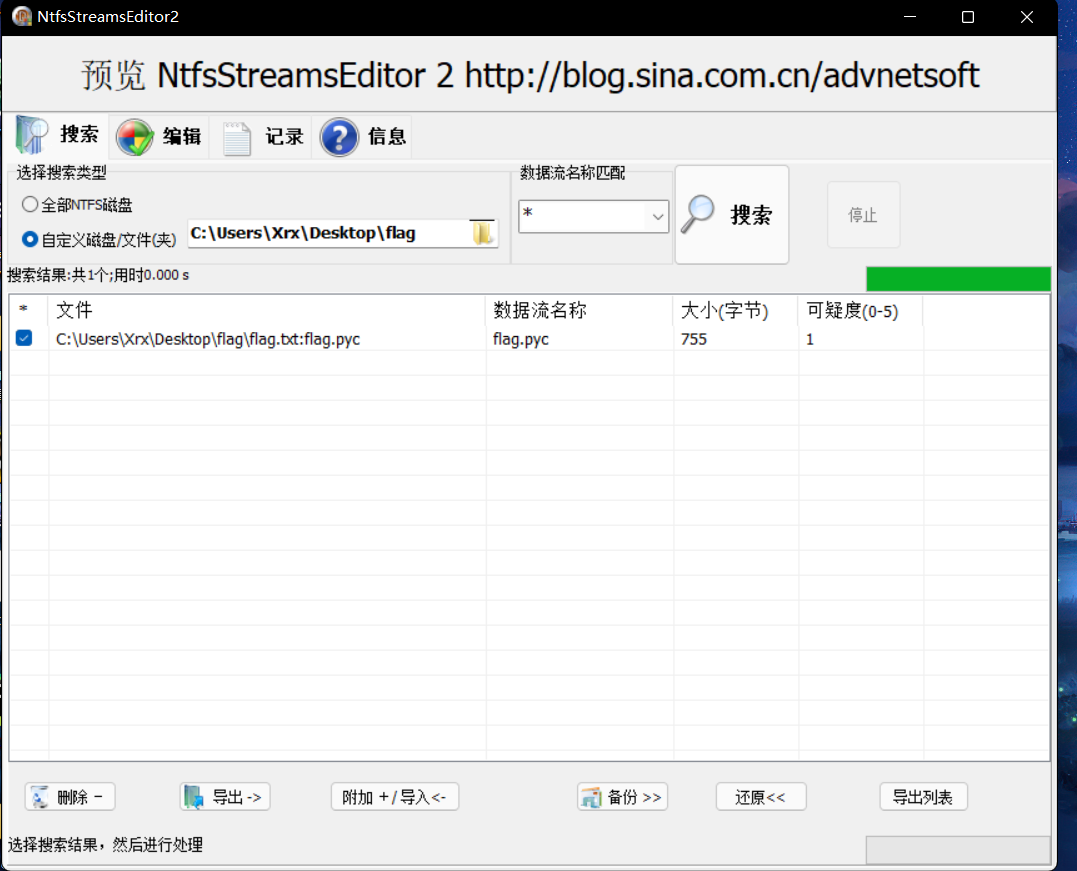
Task: Click the suspicion value 1
Action: coord(810,339)
